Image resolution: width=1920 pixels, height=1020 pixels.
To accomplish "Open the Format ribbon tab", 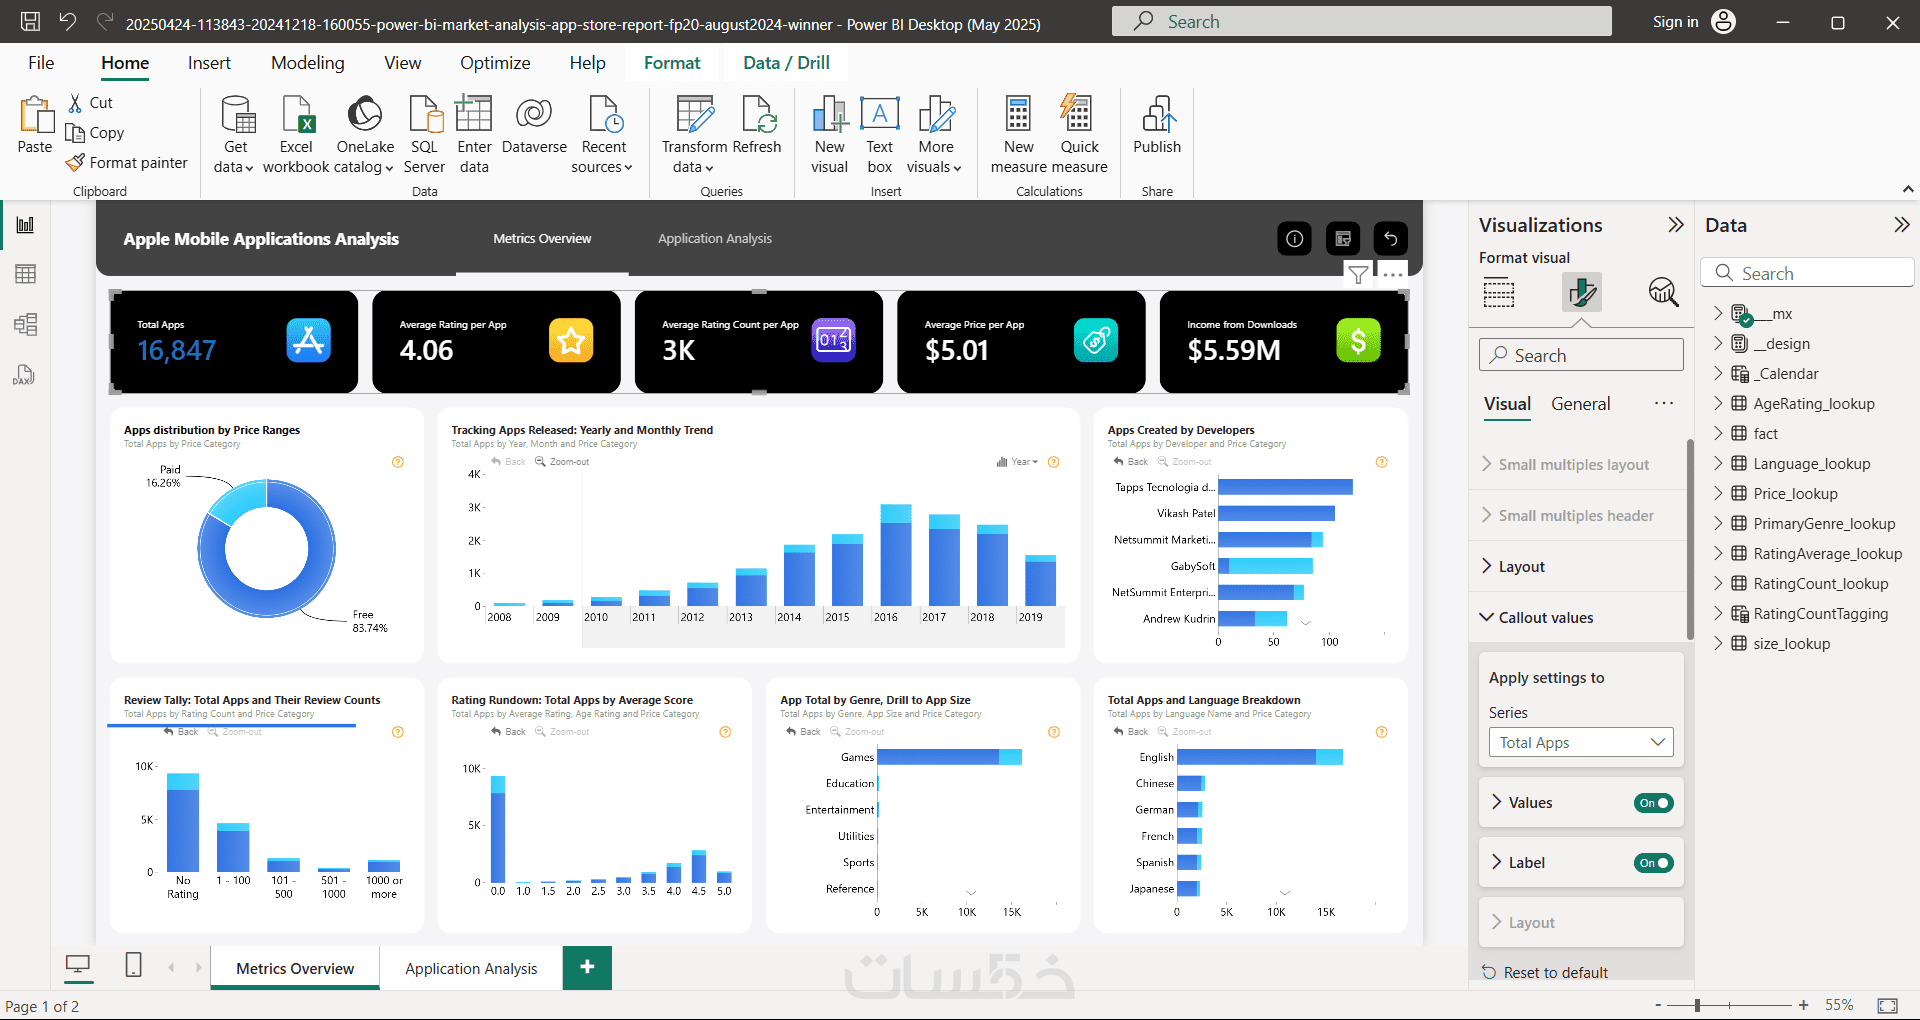I will (x=672, y=63).
